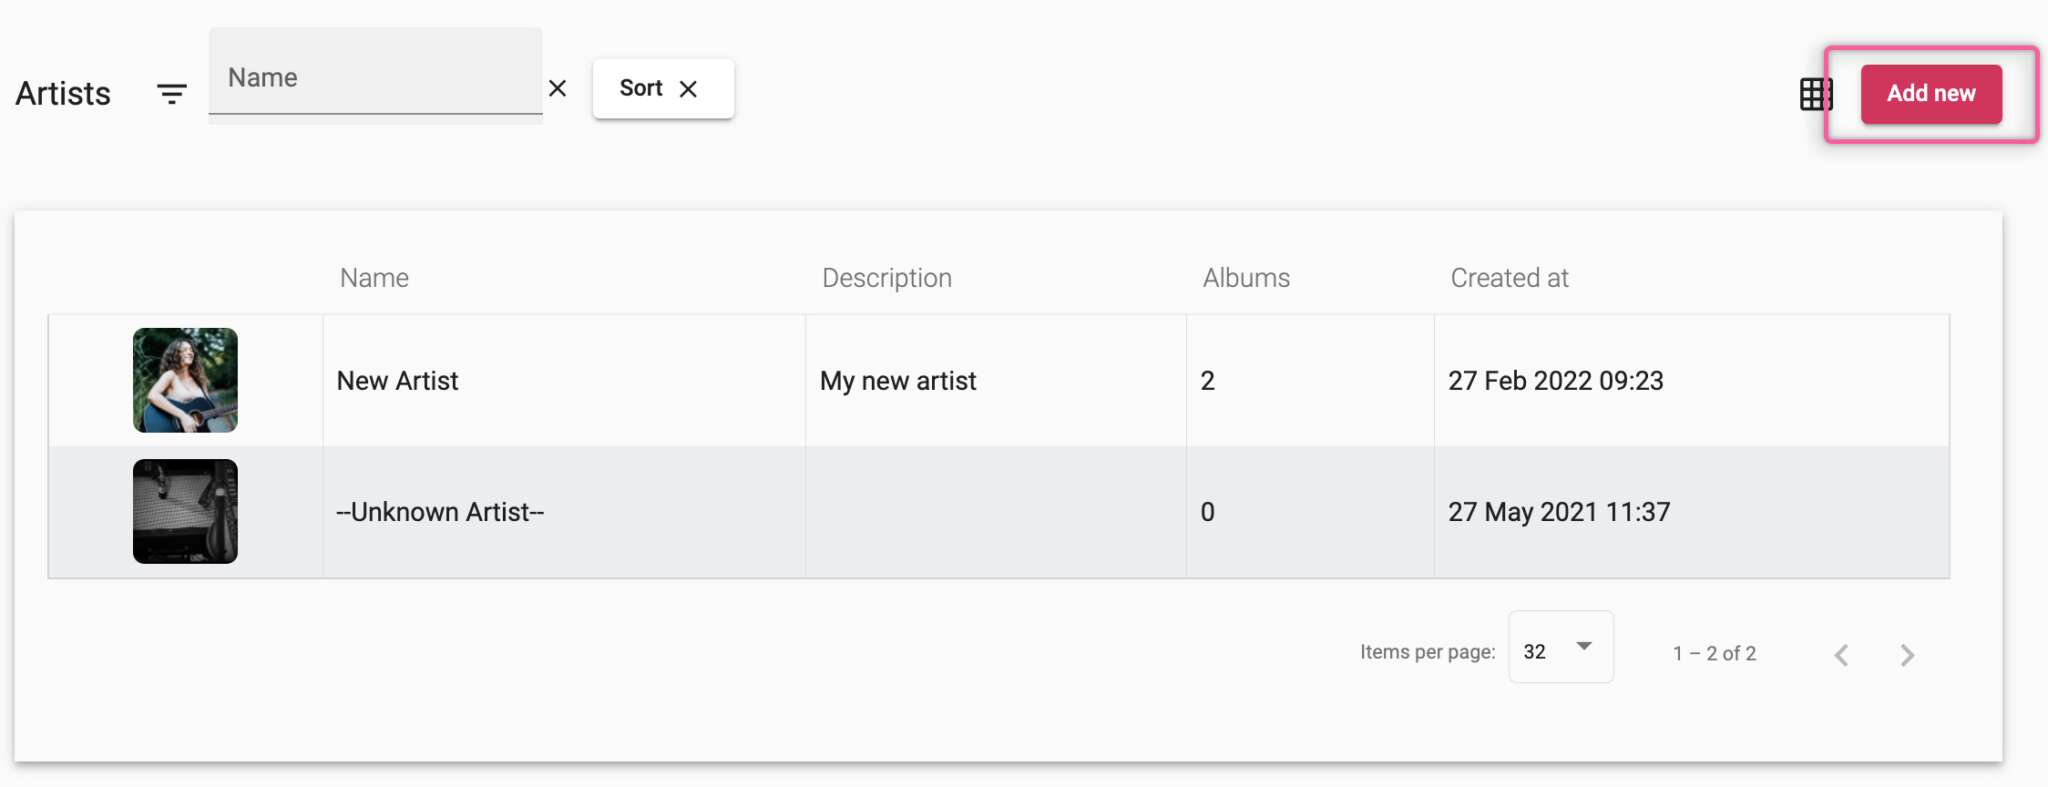Click the New Artist guitar thumbnail
This screenshot has height=787, width=2048.
(185, 380)
